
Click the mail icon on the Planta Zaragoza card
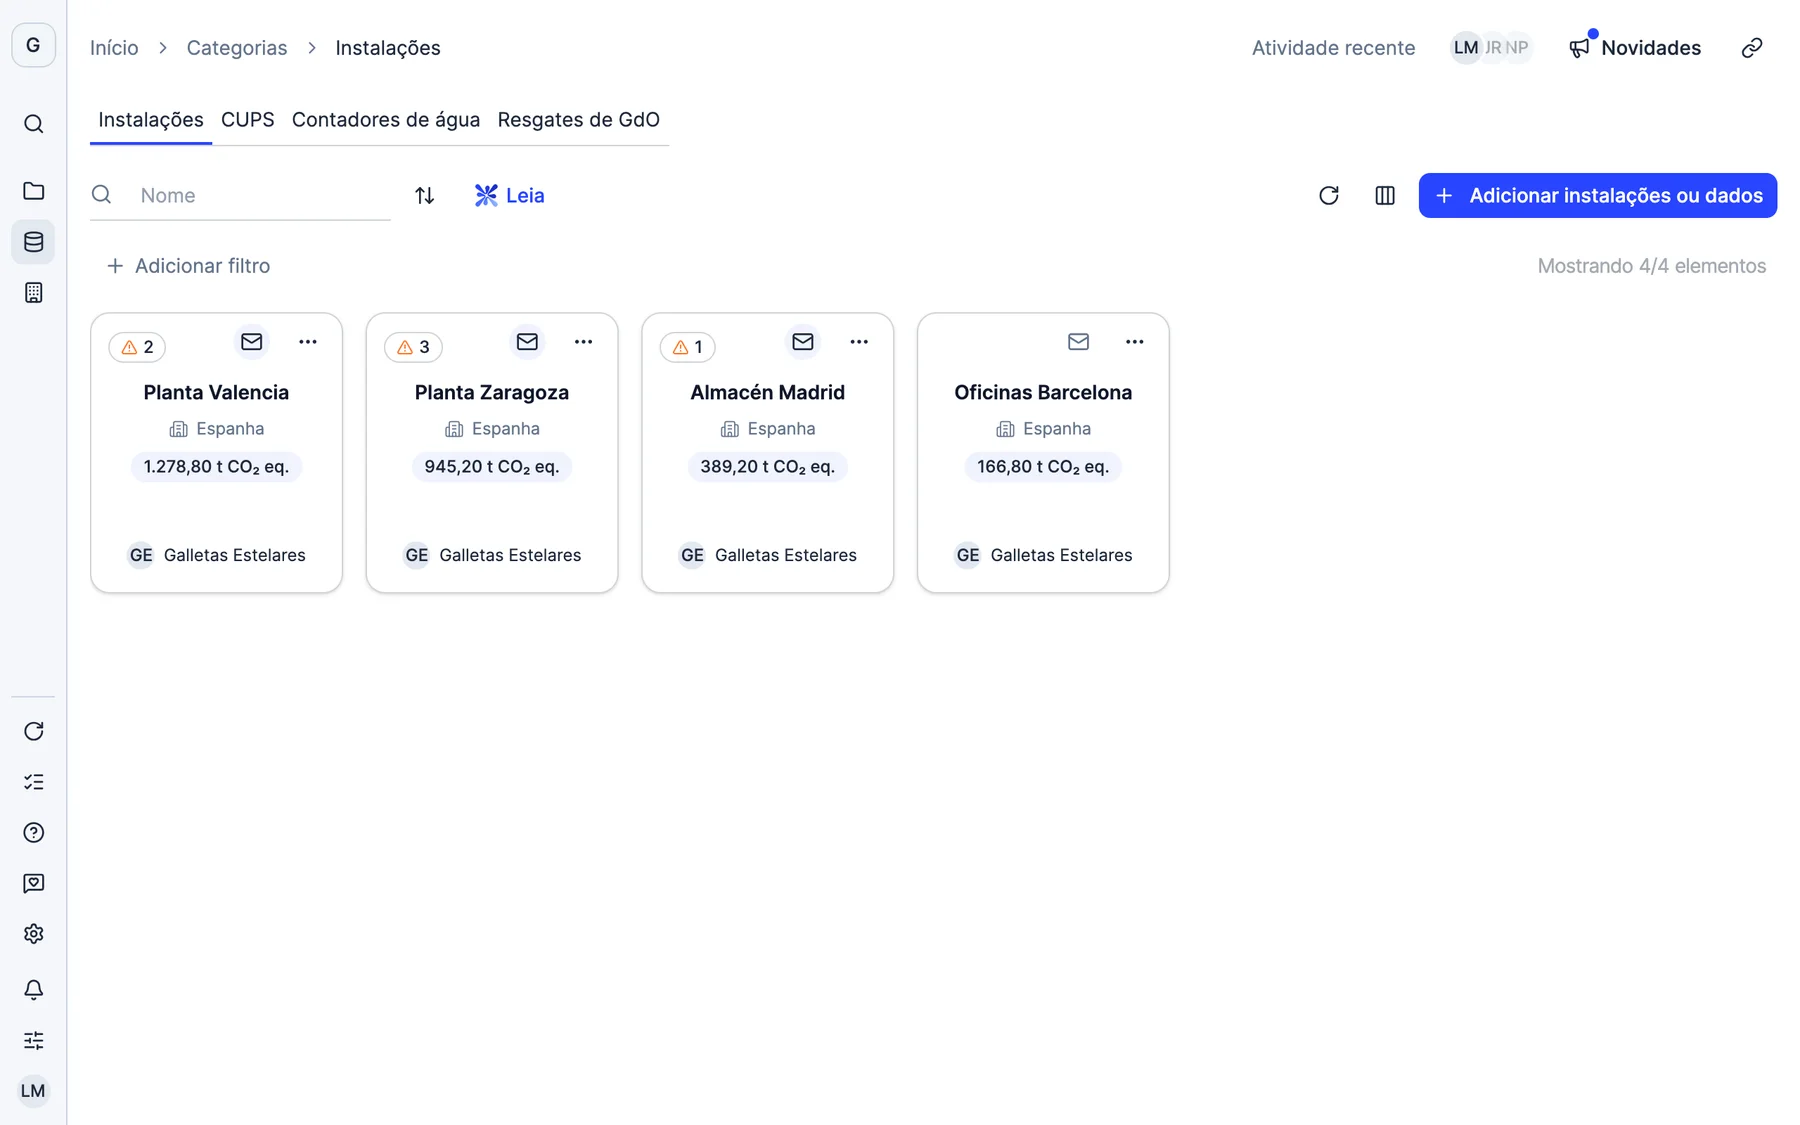(x=527, y=342)
